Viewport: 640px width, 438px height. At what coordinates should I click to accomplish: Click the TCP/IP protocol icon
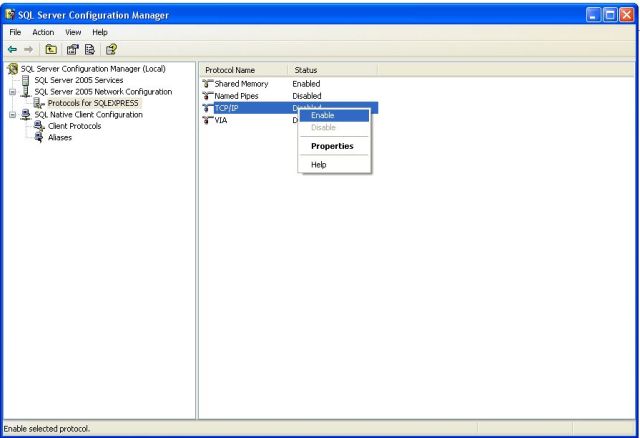click(x=208, y=108)
